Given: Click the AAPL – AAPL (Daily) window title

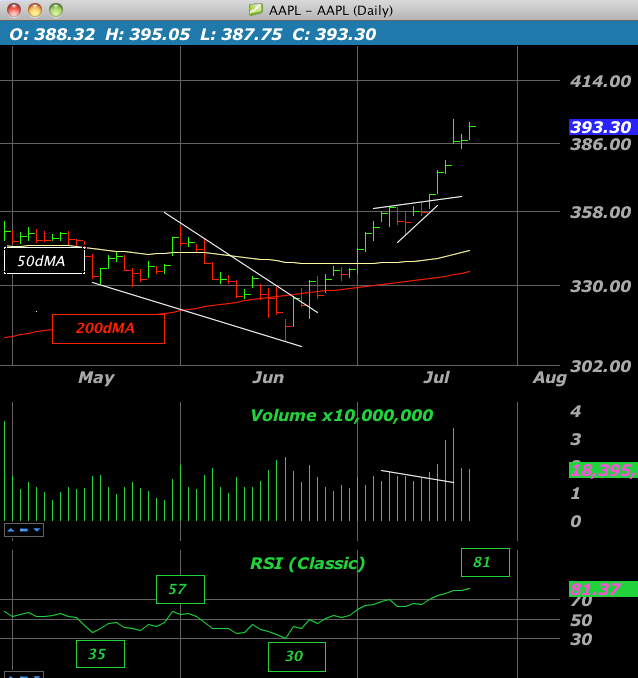Looking at the screenshot, I should [x=330, y=10].
